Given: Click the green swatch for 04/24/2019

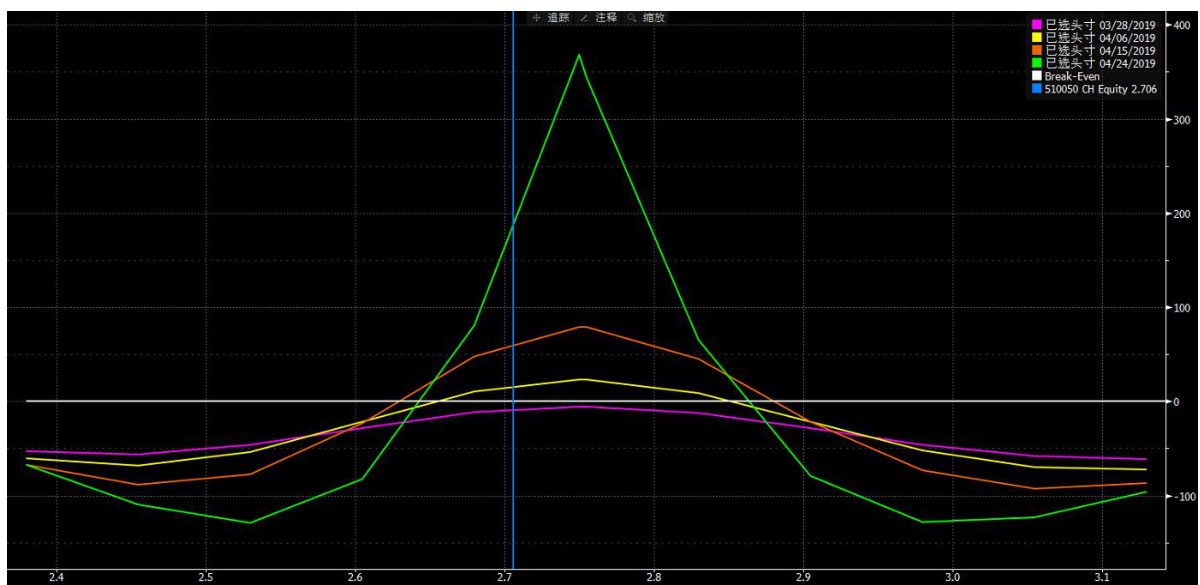Looking at the screenshot, I should click(1037, 63).
